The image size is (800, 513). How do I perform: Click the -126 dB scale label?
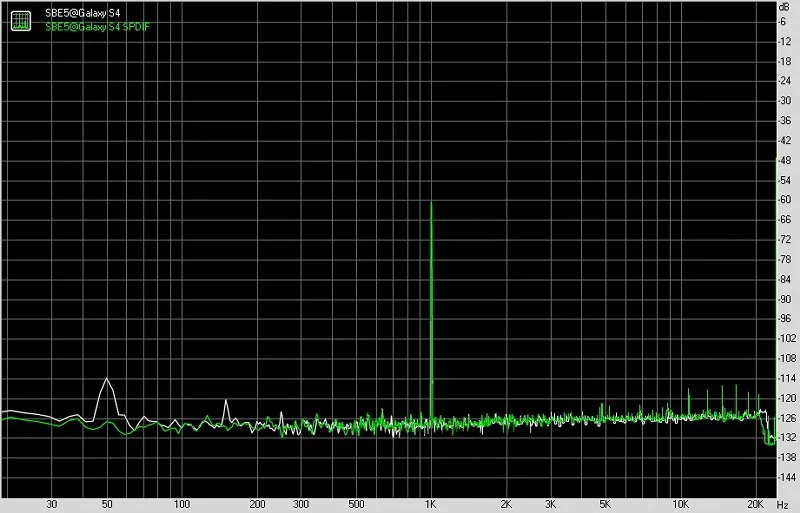coord(785,419)
